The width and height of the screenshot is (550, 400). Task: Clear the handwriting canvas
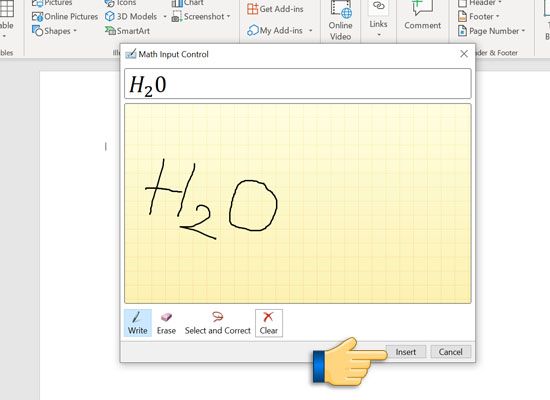[269, 323]
